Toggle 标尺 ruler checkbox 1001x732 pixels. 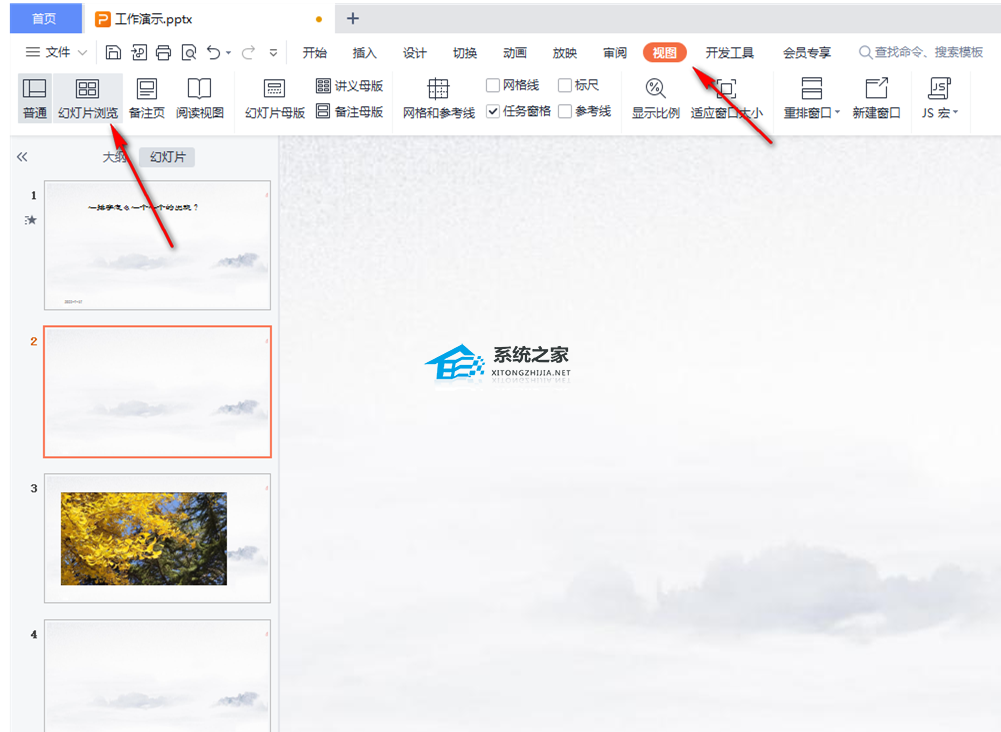(x=565, y=86)
